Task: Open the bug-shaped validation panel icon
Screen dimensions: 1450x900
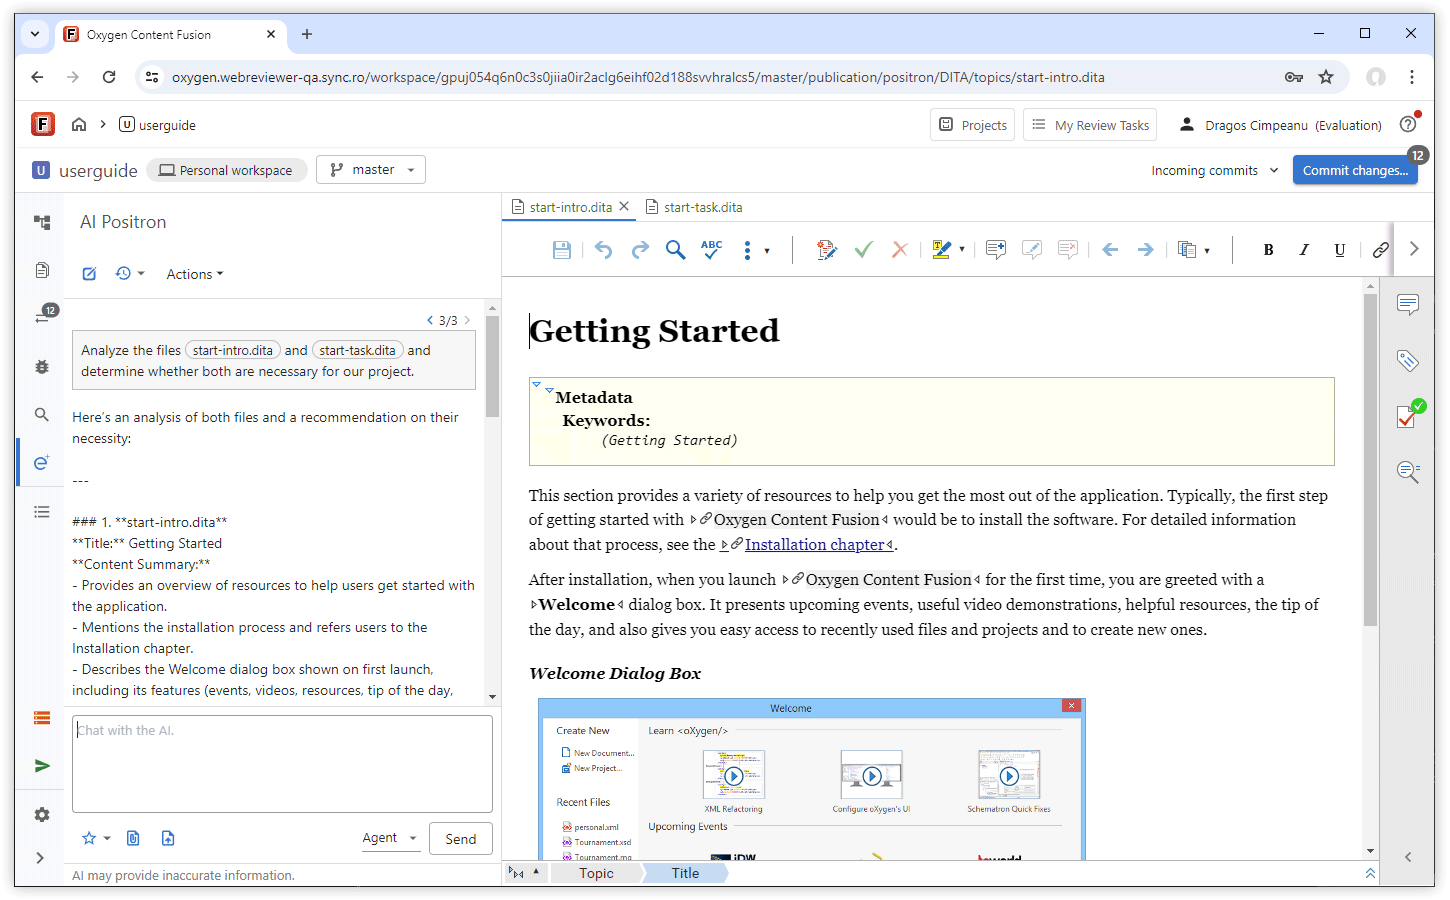Action: (x=42, y=367)
